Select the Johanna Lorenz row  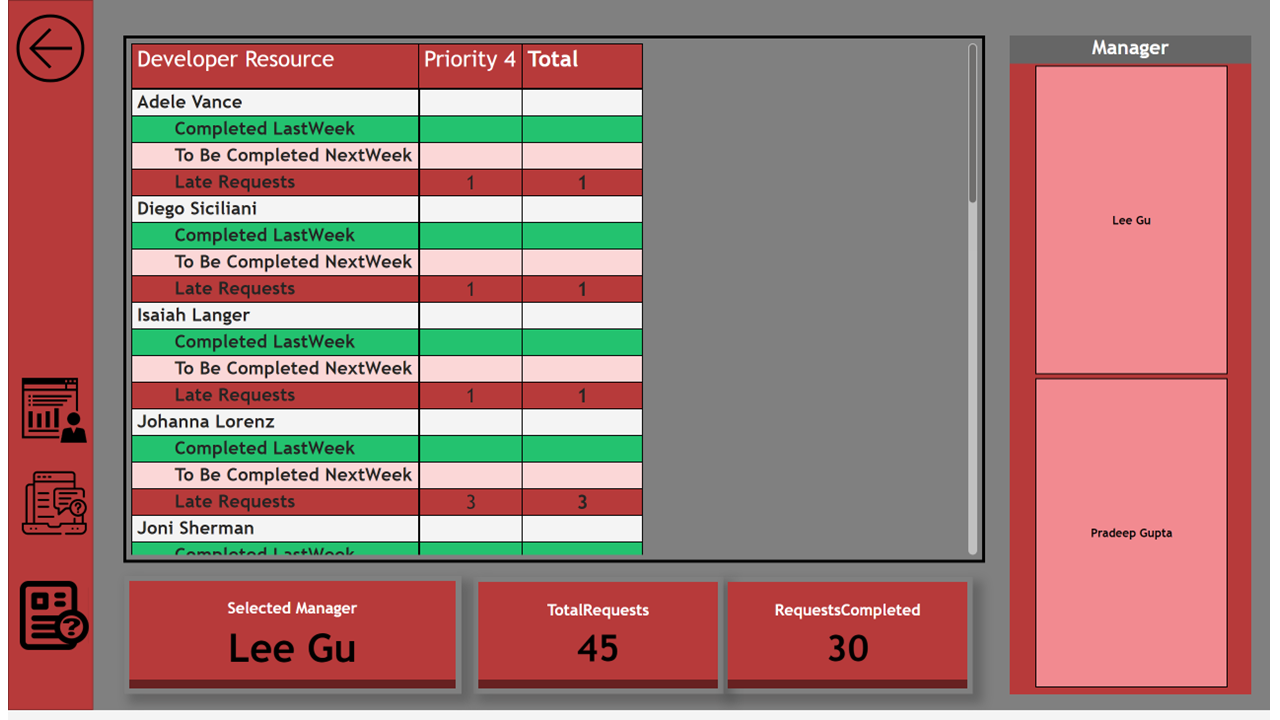(x=205, y=422)
